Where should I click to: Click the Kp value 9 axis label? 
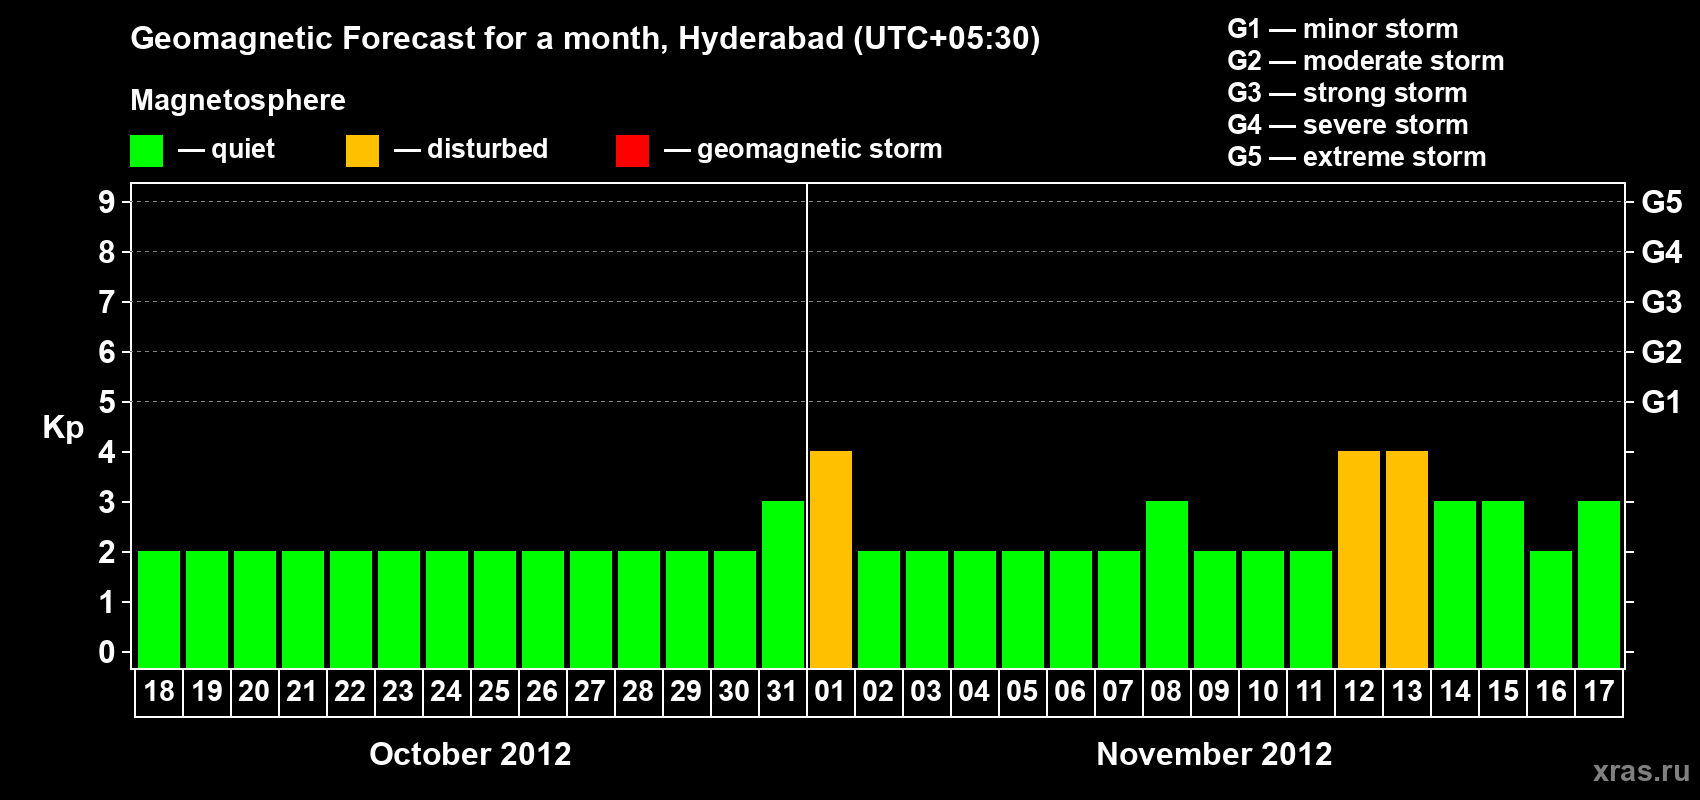coord(107,202)
